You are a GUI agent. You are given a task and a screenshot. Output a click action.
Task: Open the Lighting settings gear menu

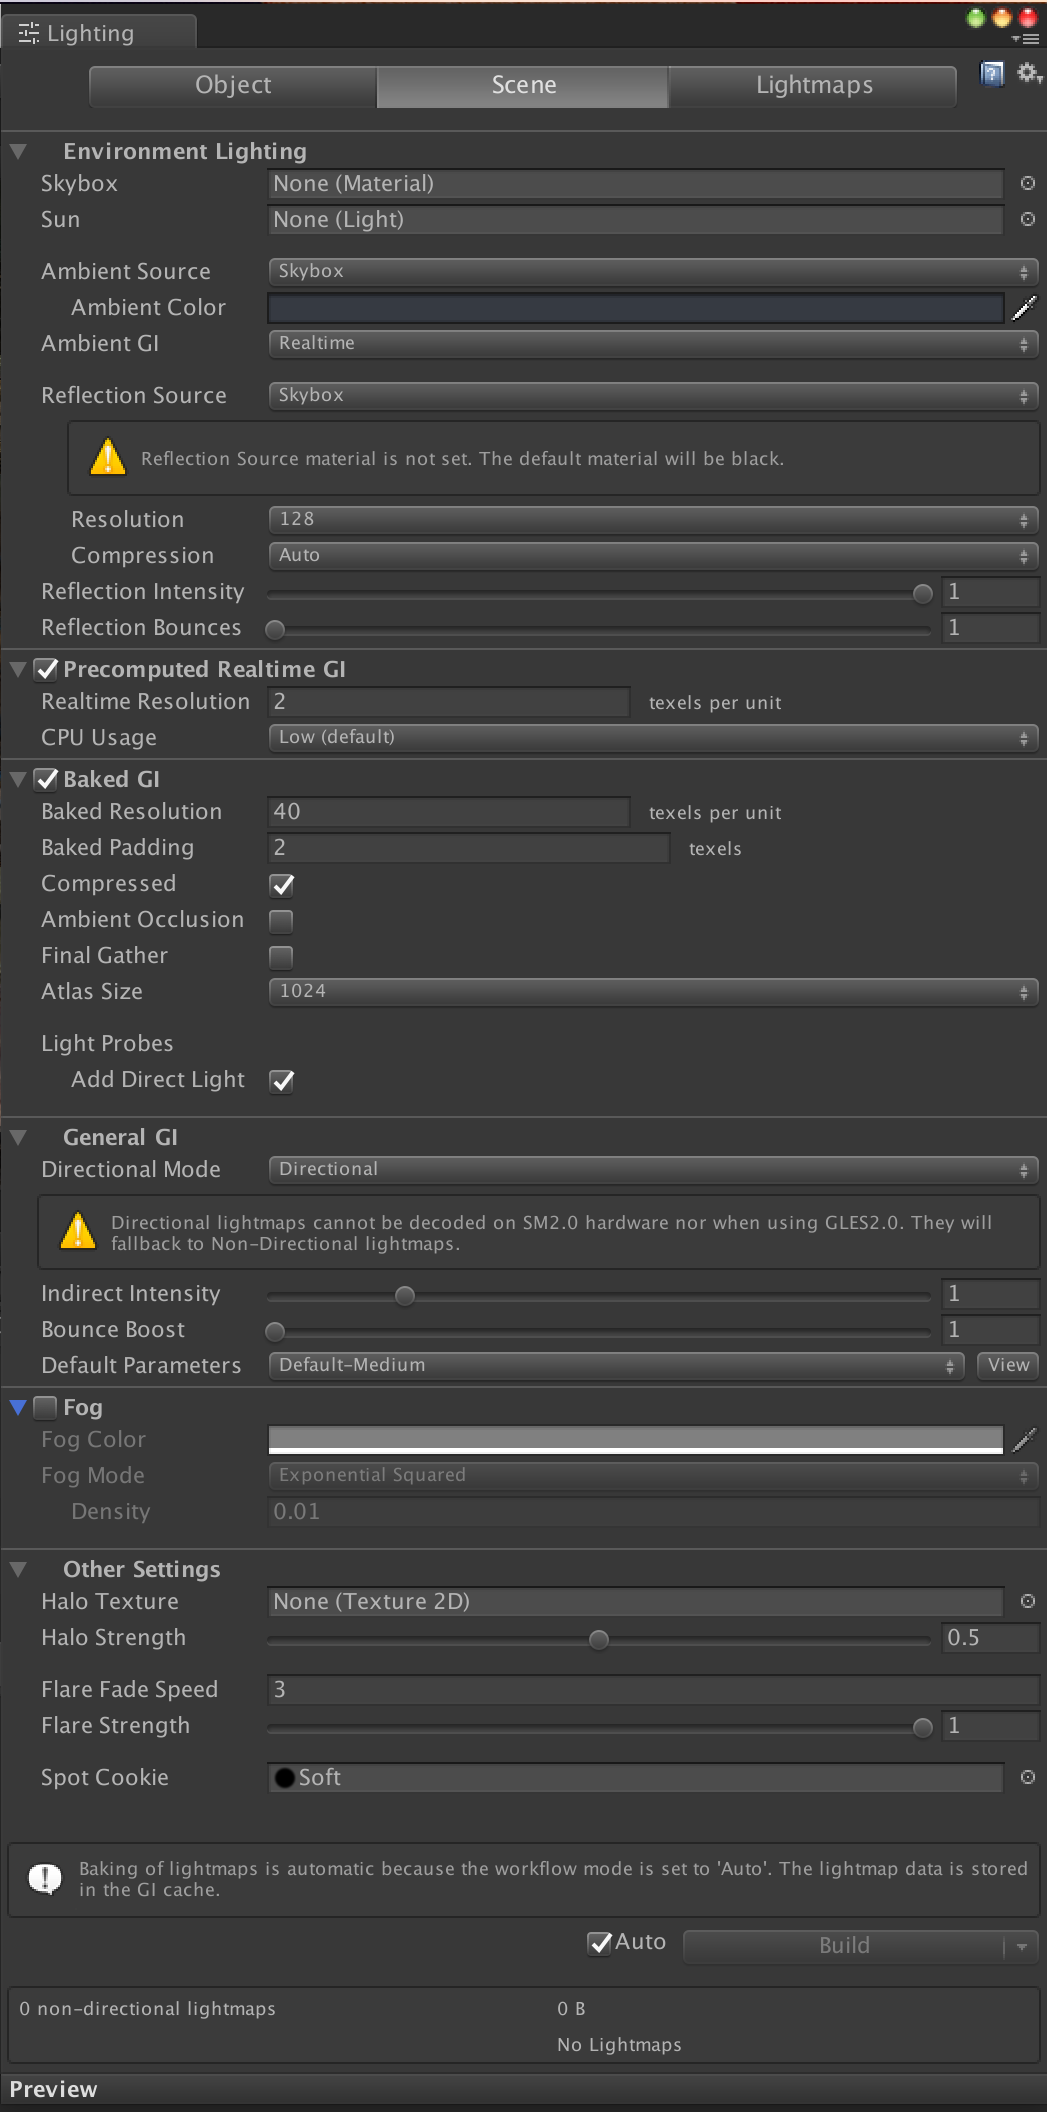[1028, 73]
